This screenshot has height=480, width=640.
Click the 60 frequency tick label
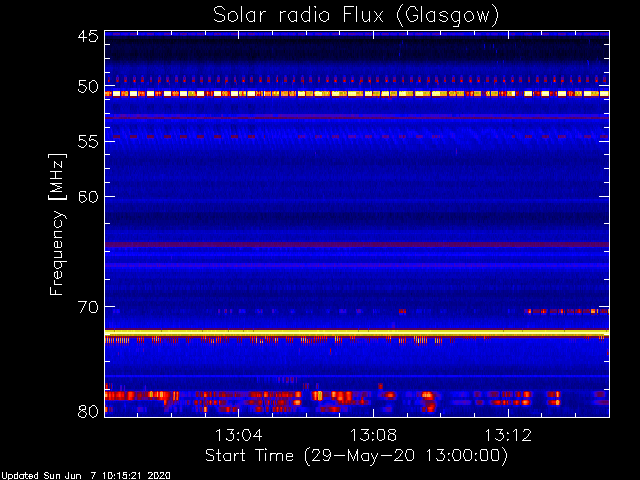click(x=88, y=197)
